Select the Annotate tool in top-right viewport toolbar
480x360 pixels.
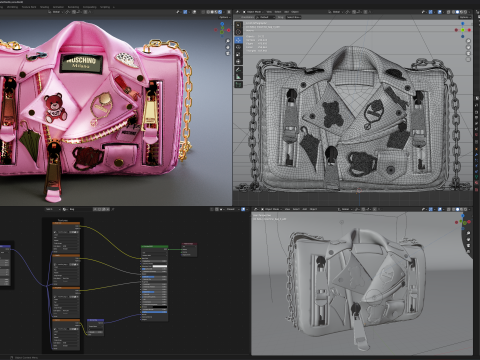(x=238, y=70)
